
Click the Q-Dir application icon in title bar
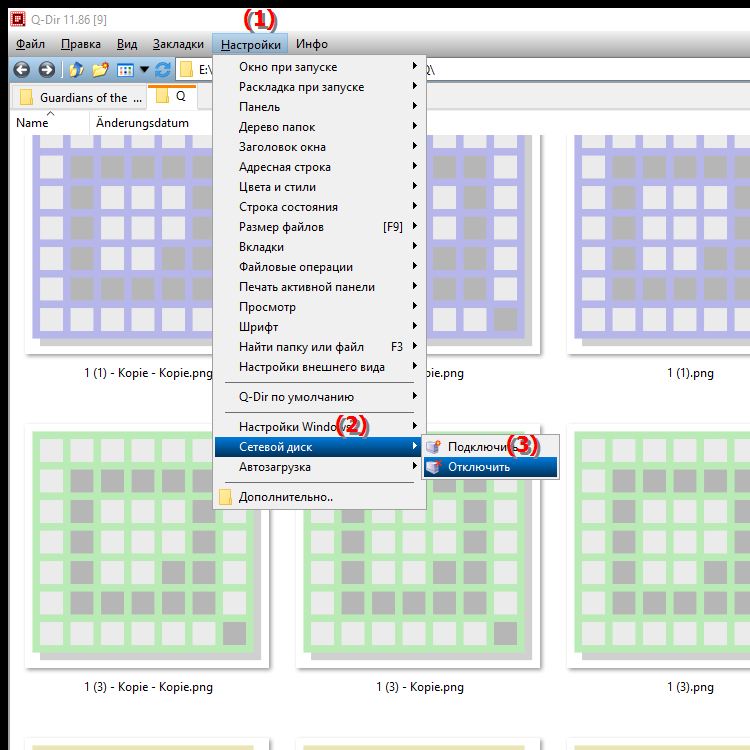(18, 19)
